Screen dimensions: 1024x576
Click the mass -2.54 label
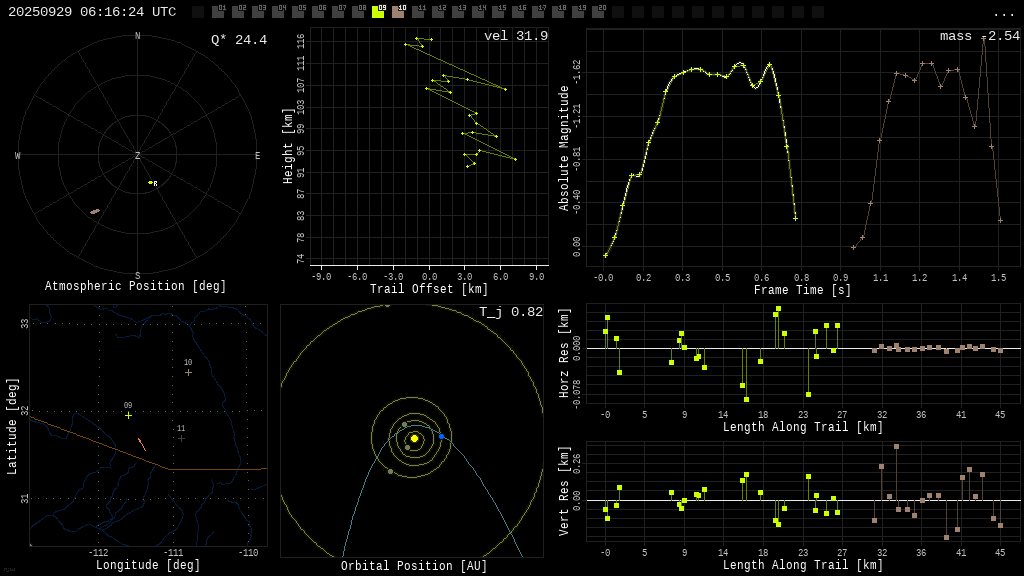(979, 36)
